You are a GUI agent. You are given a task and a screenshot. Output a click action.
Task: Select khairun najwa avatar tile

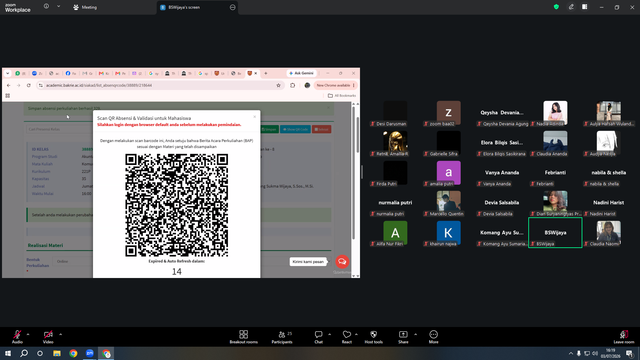tap(449, 233)
